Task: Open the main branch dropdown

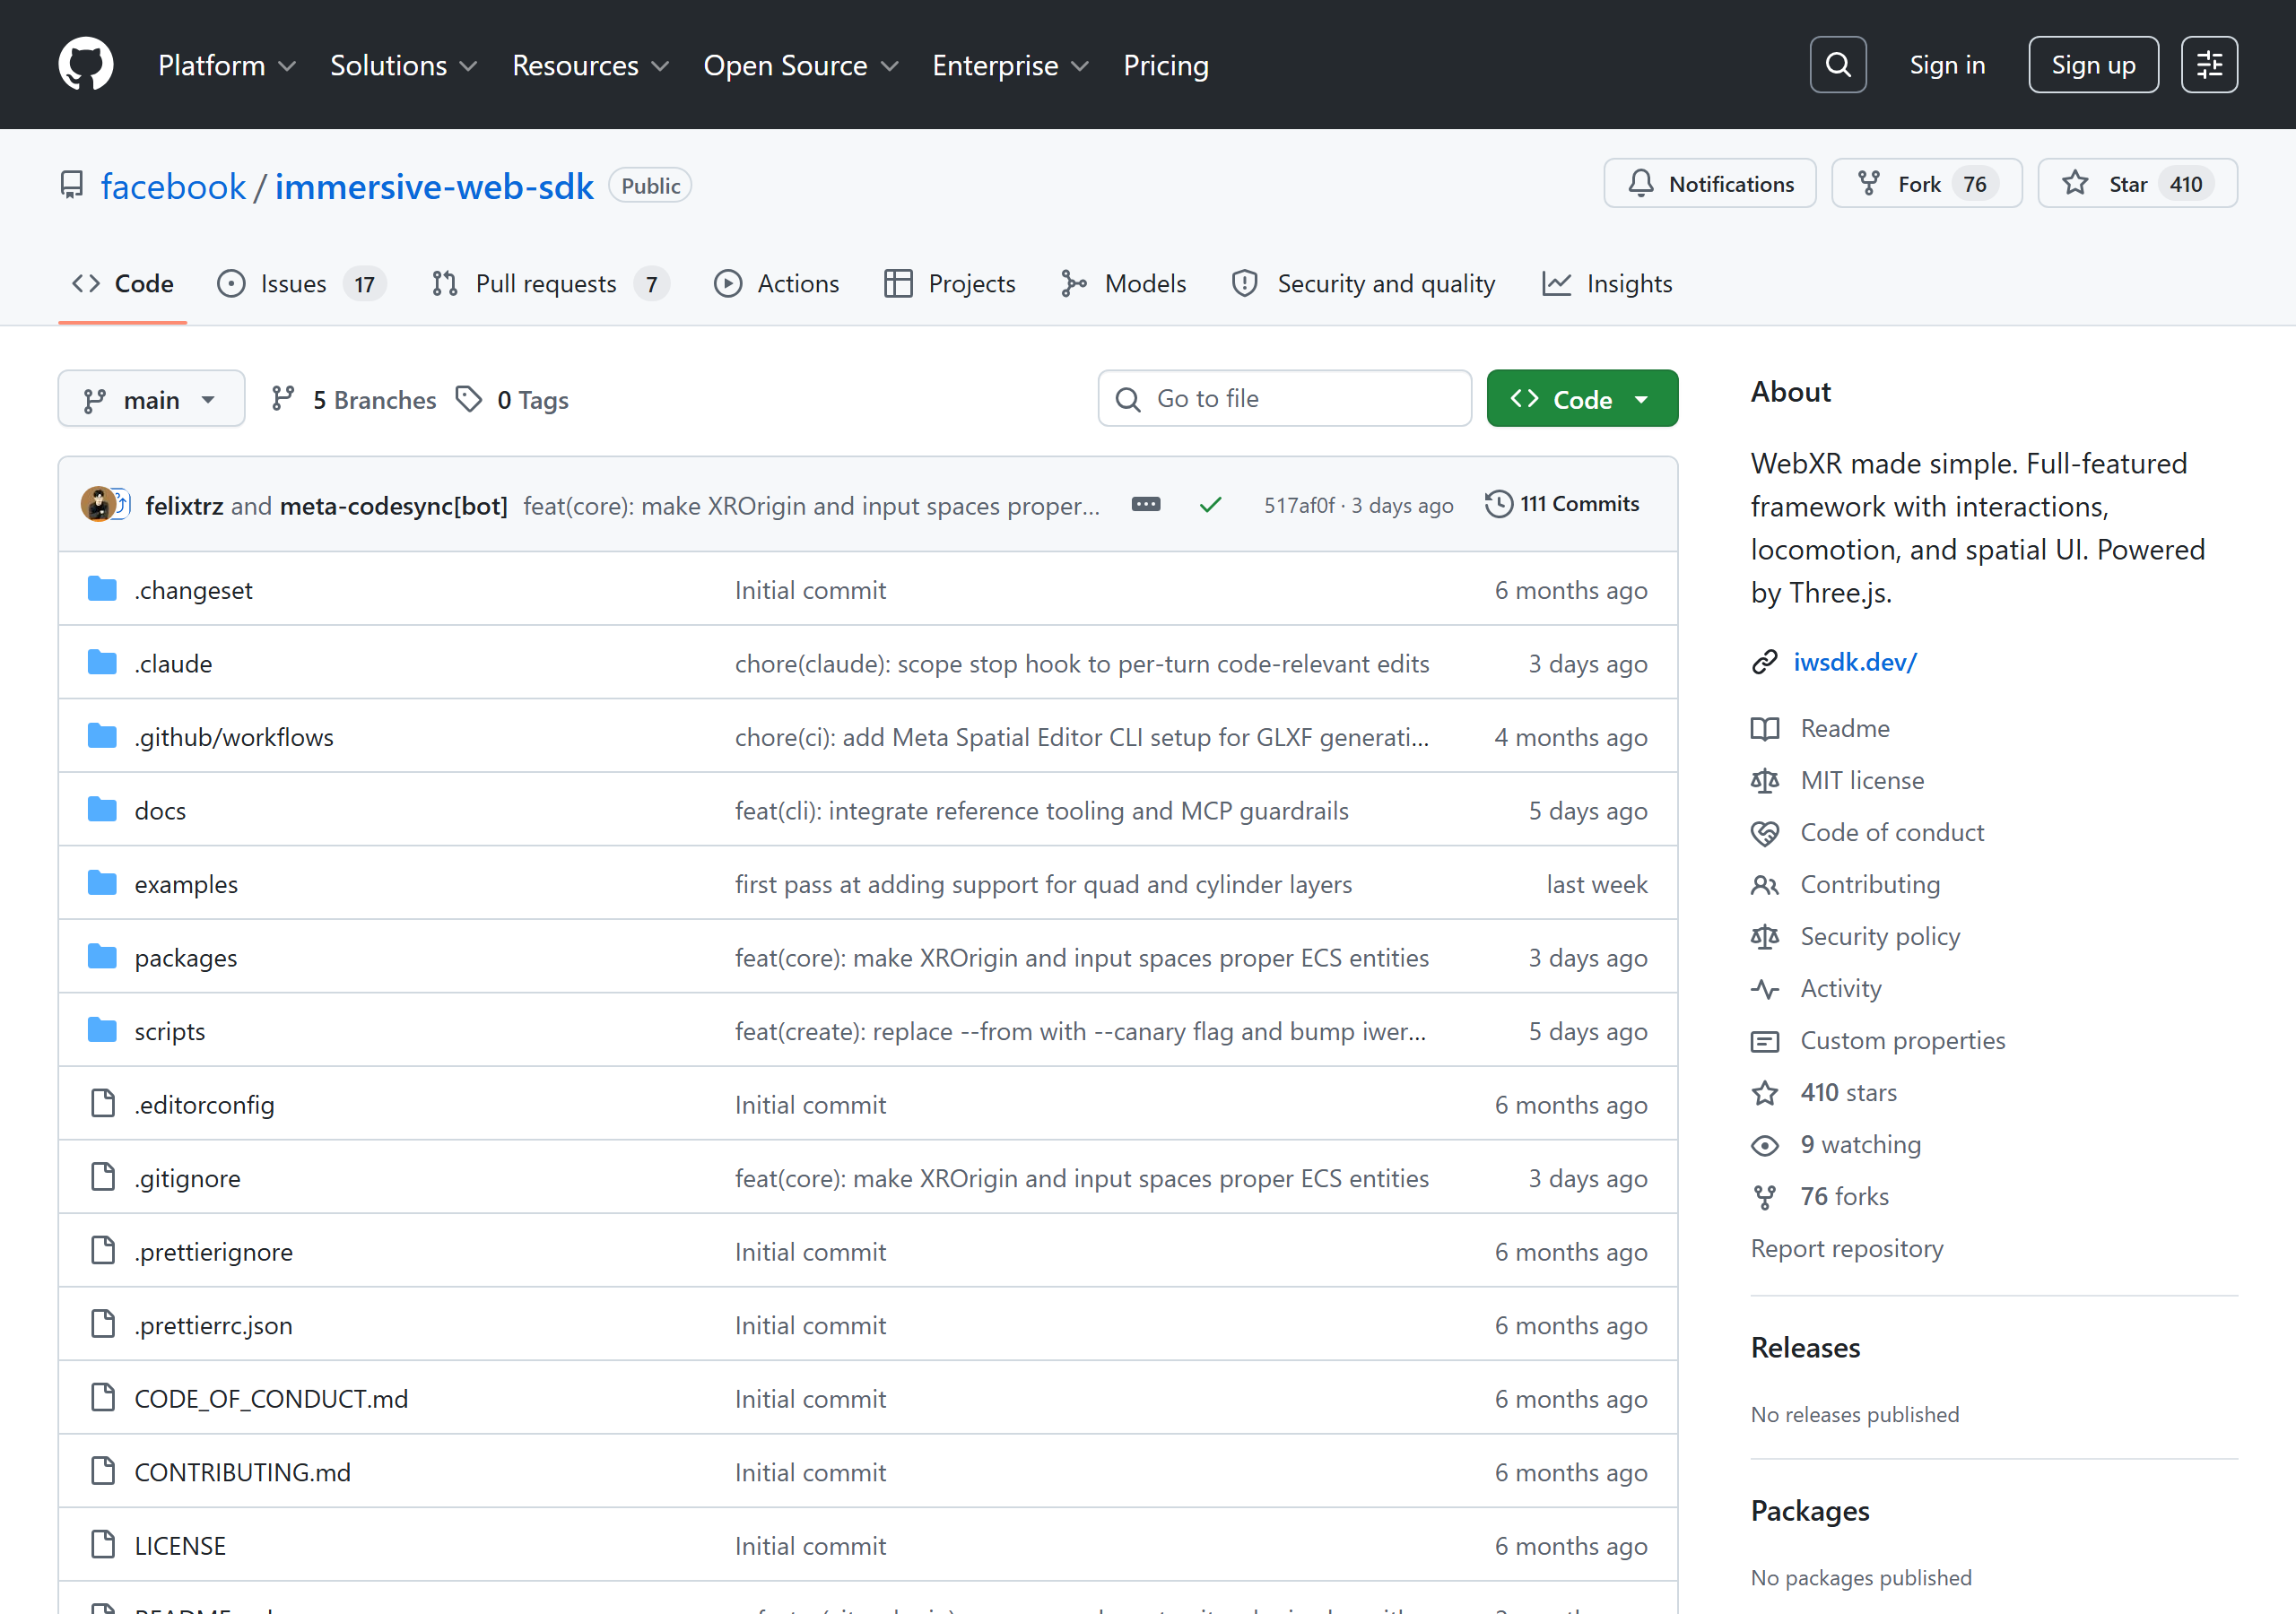Action: 151,399
